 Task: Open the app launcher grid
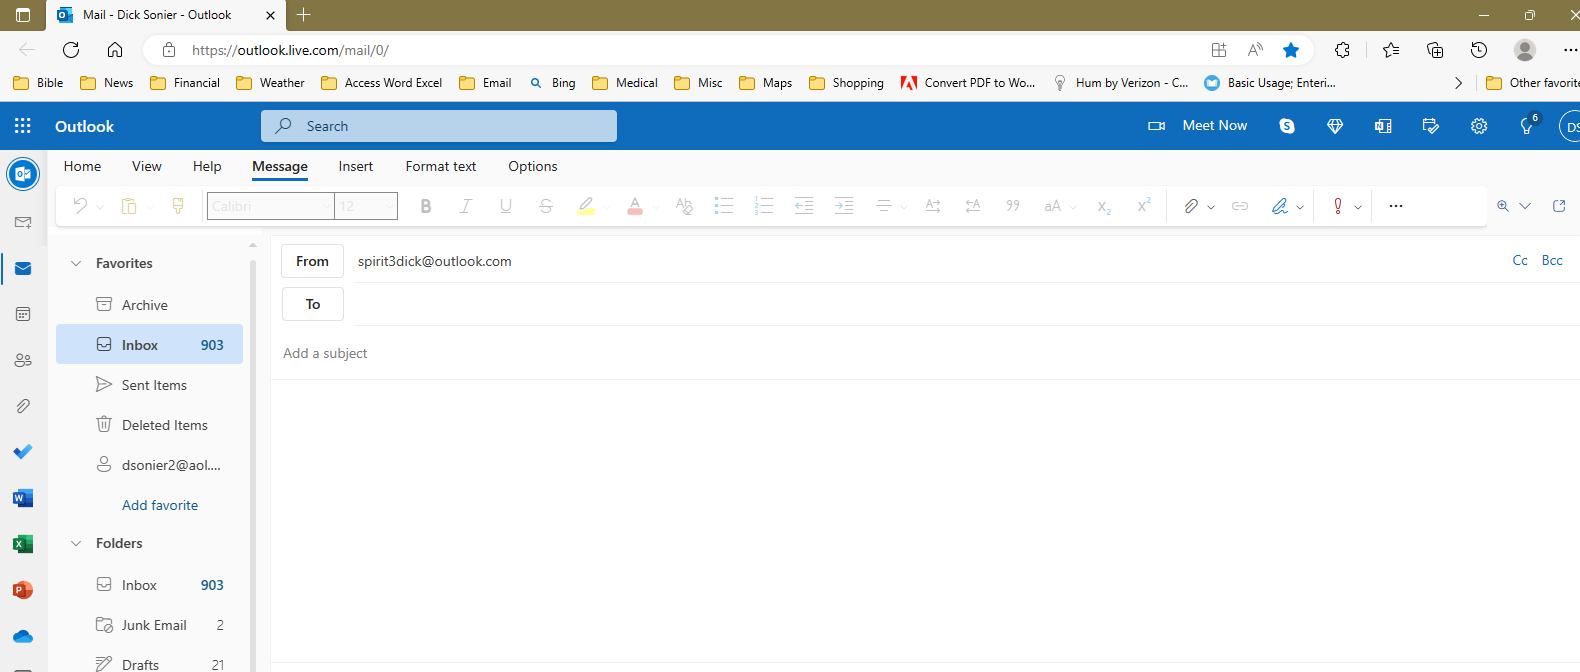click(x=23, y=126)
